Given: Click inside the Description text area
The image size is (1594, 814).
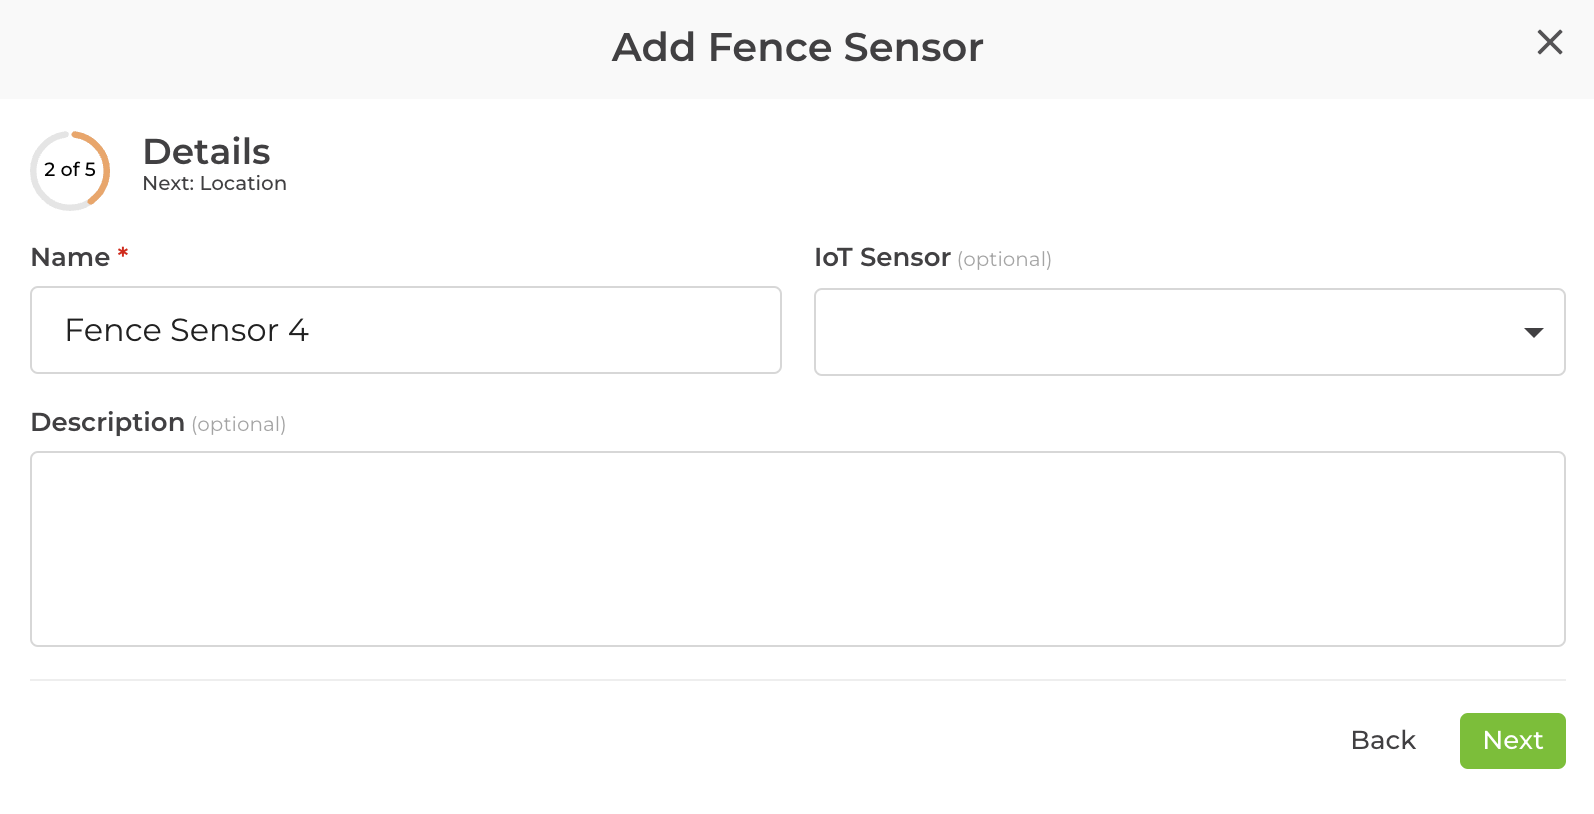Looking at the screenshot, I should pyautogui.click(x=798, y=548).
